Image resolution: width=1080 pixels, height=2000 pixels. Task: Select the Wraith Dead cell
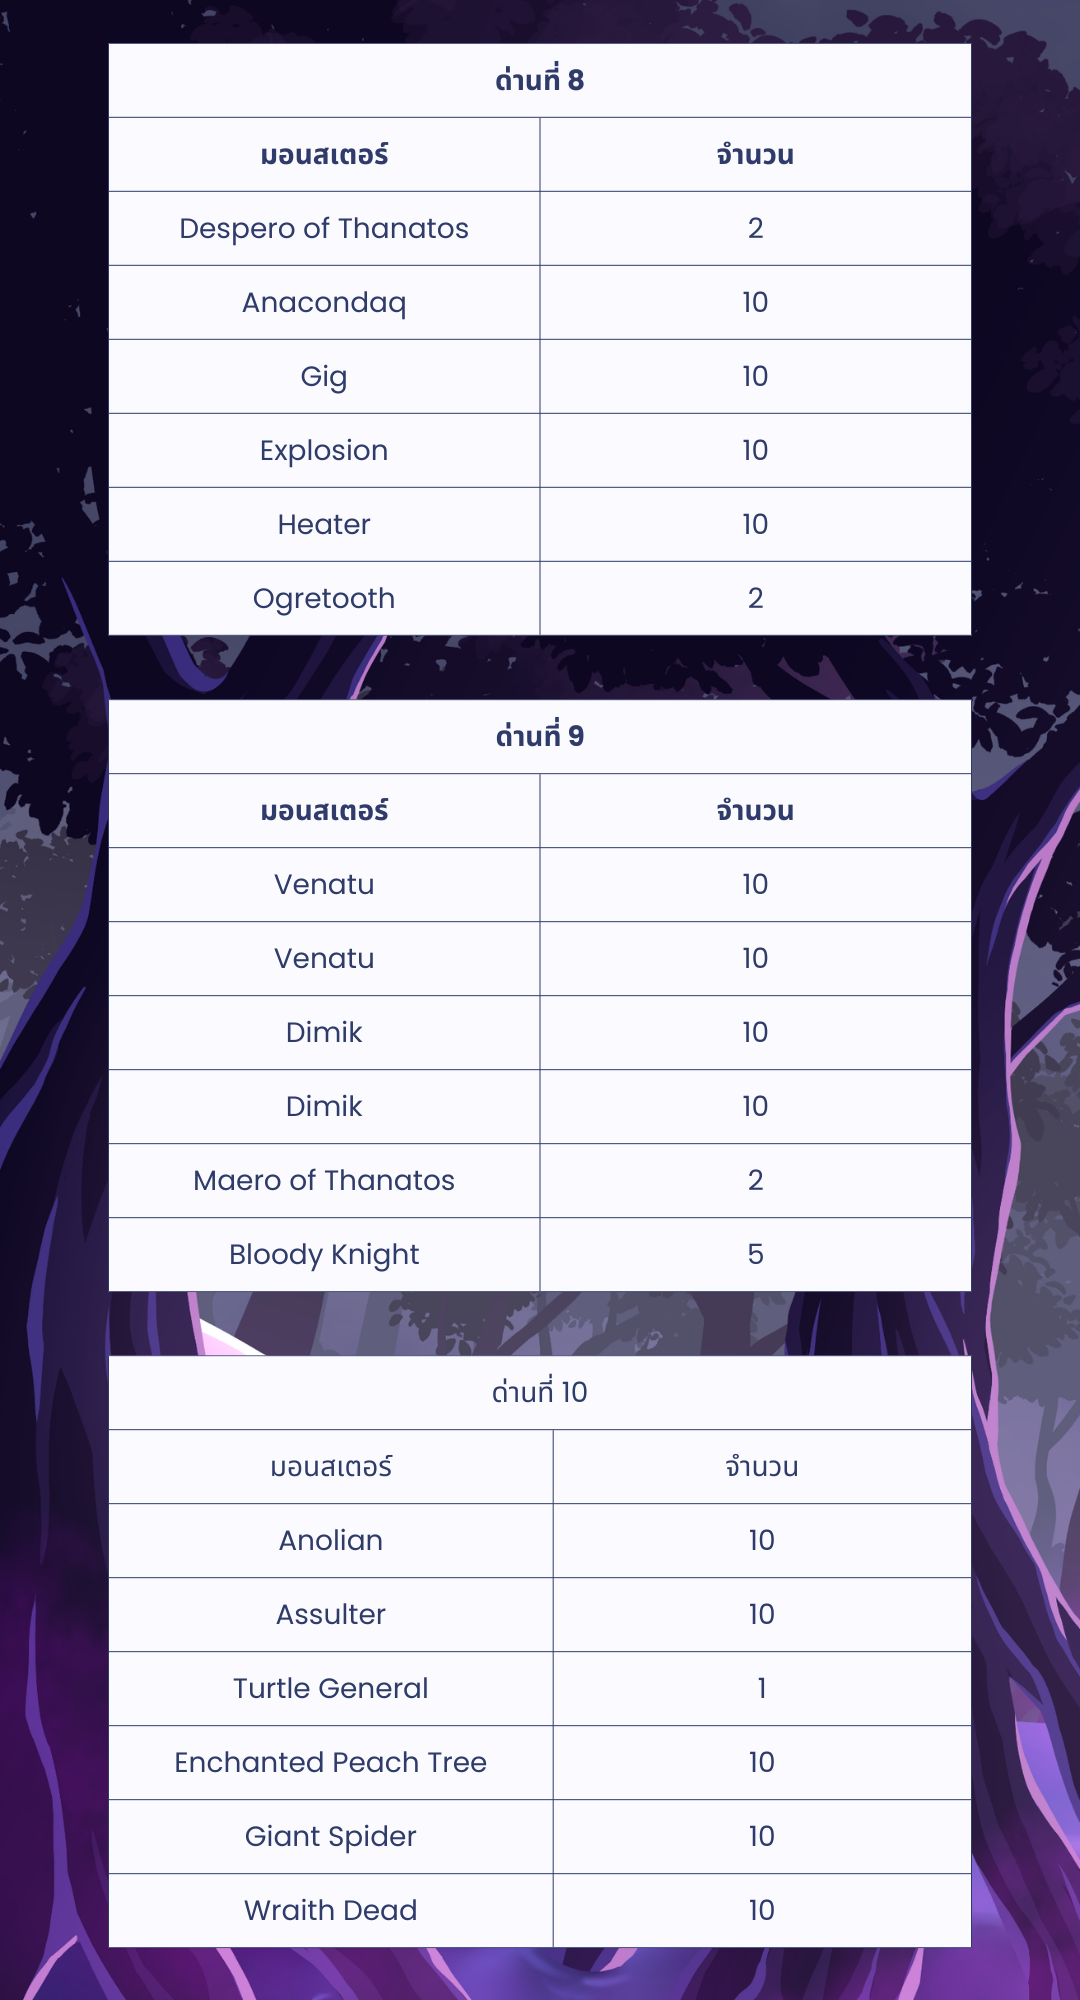point(330,1910)
